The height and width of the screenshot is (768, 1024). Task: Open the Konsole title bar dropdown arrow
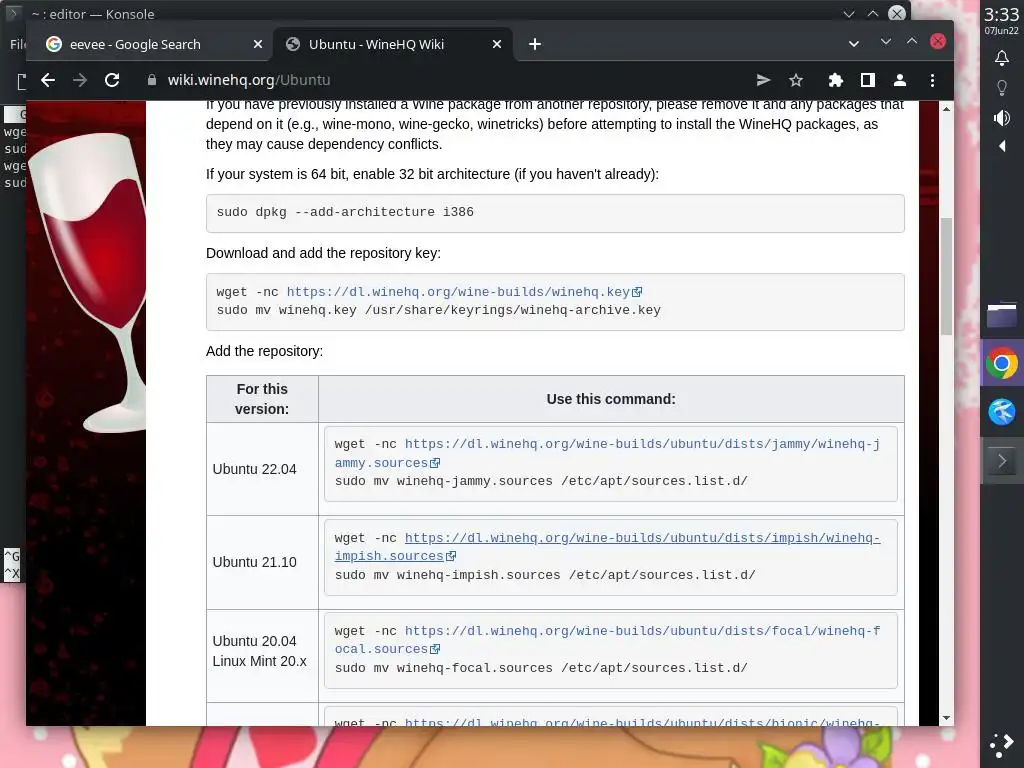pos(848,14)
